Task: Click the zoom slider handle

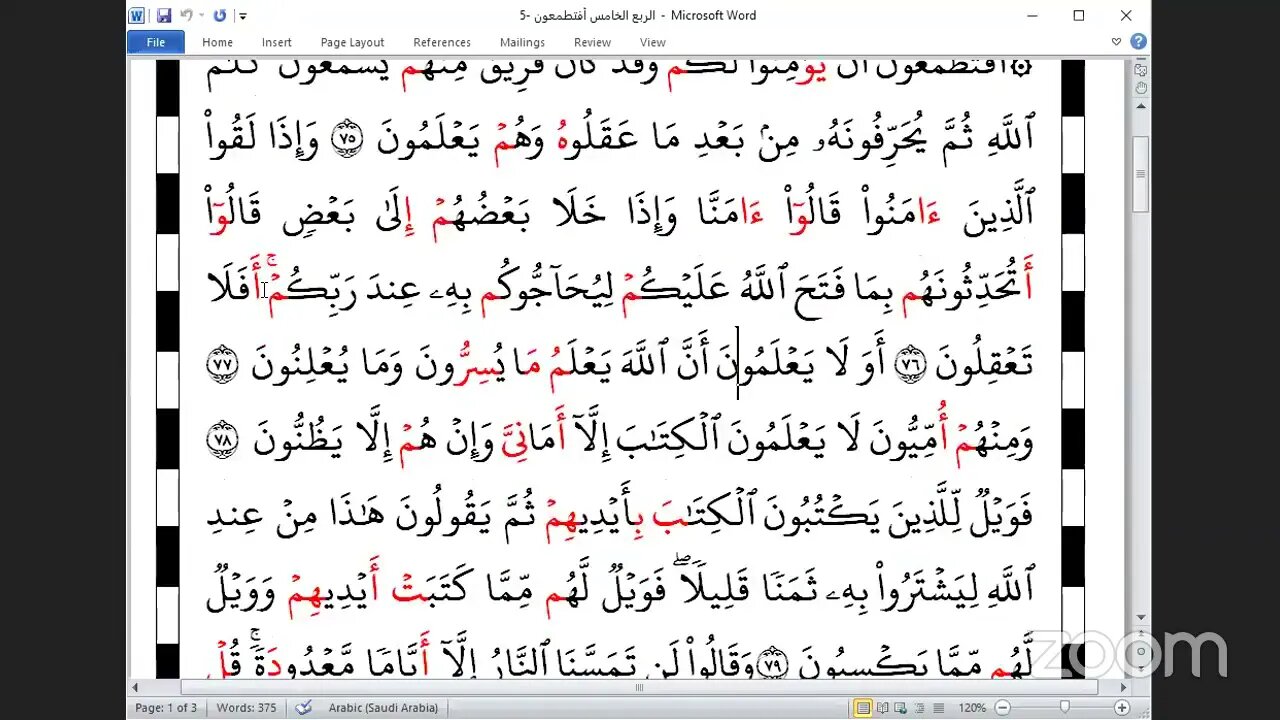Action: (1064, 708)
